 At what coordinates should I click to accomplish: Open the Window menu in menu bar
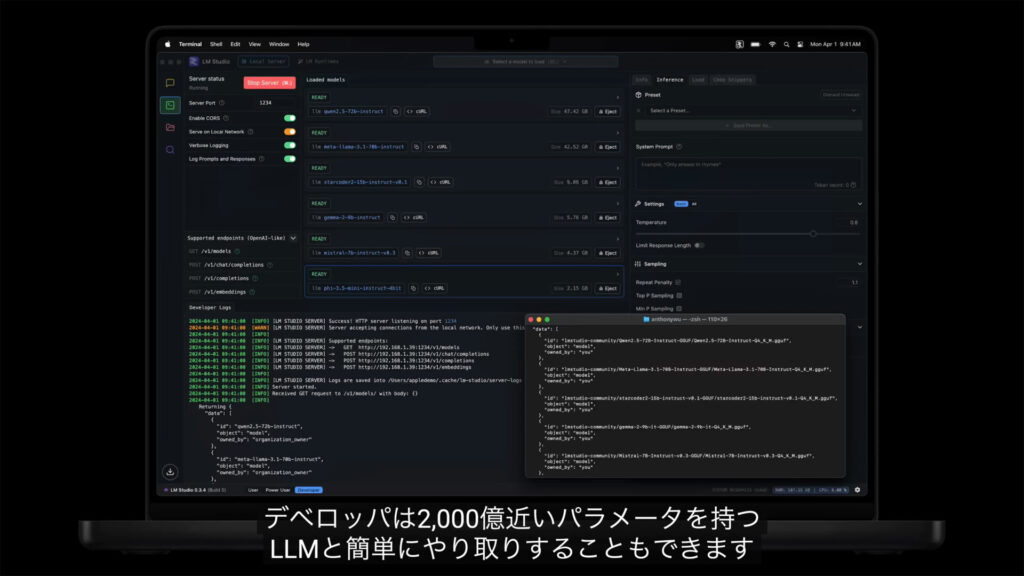click(x=279, y=44)
